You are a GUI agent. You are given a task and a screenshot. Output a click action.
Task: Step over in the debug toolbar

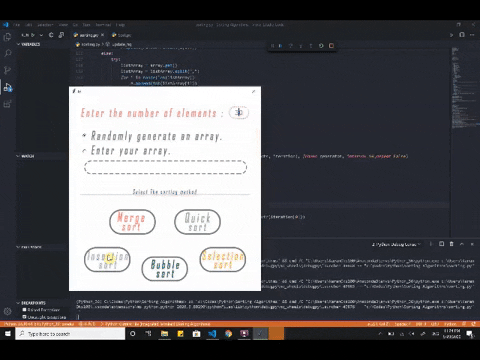coord(290,46)
